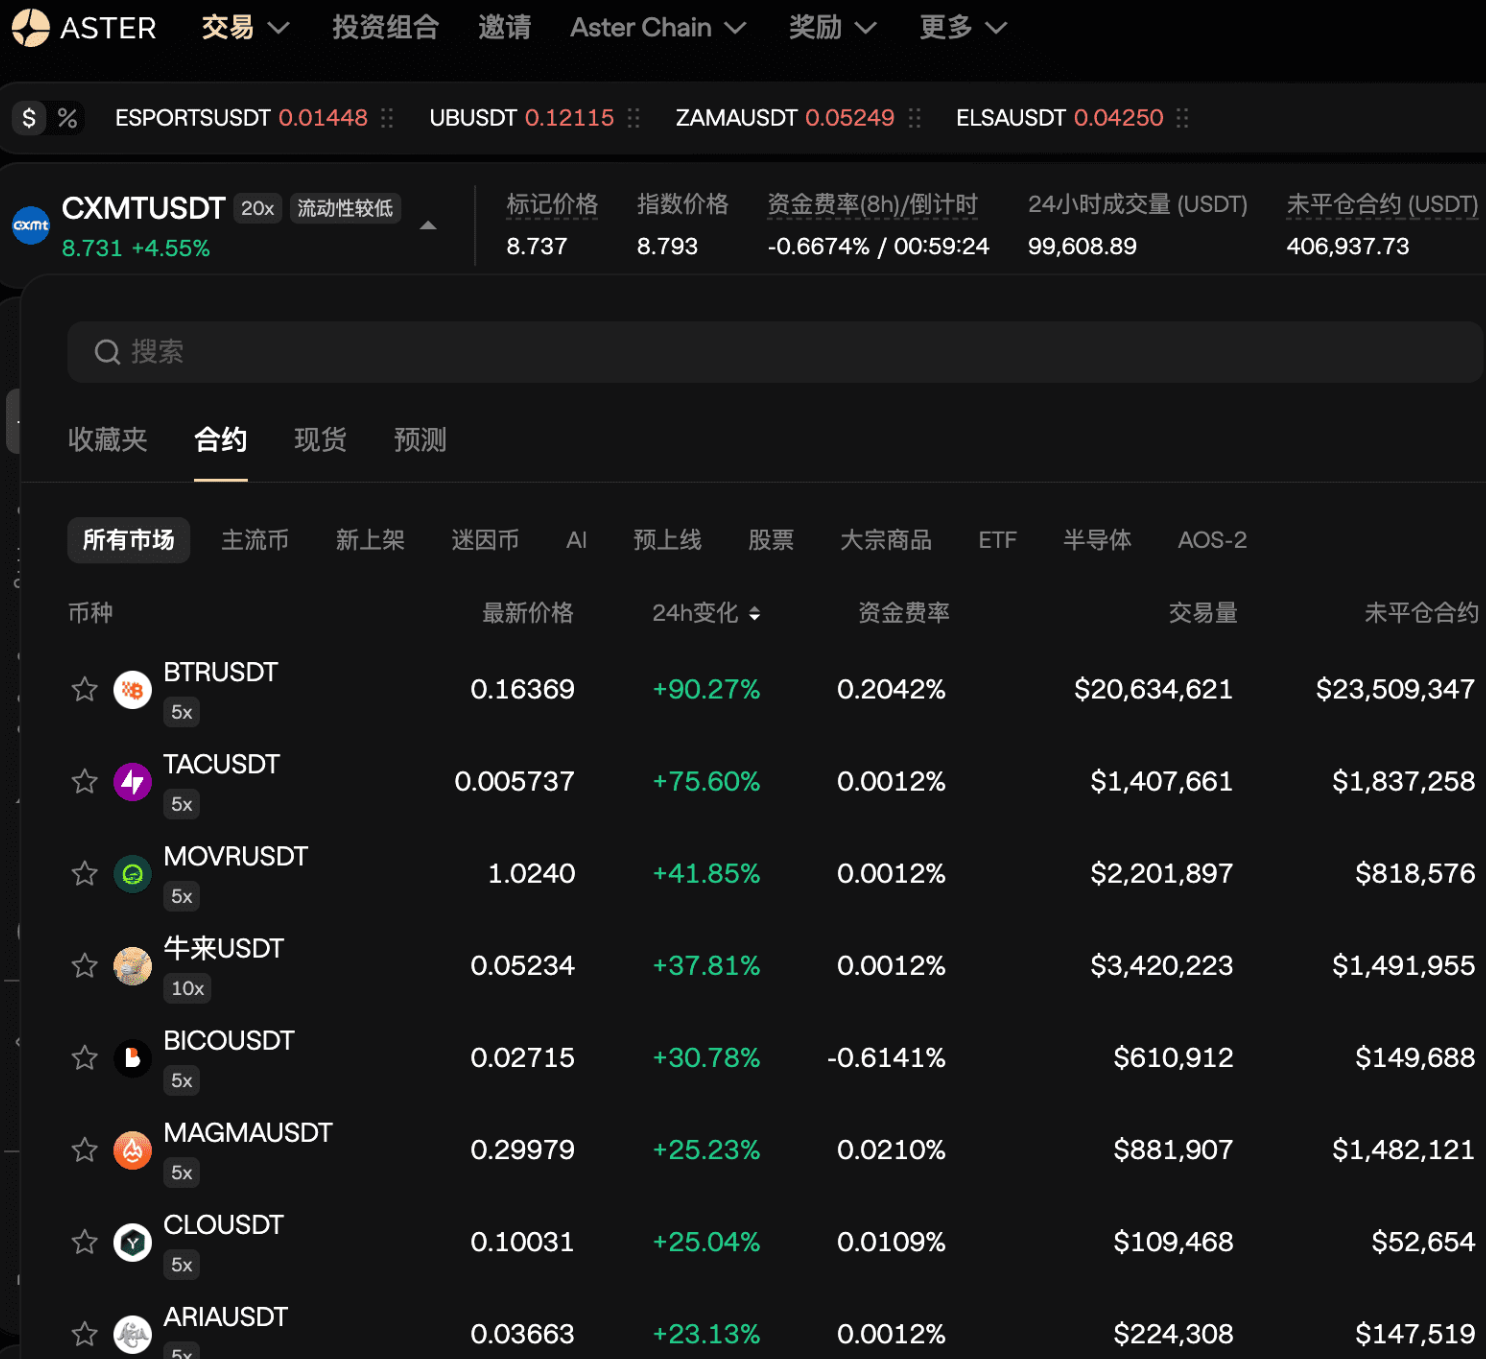Screen dimensions: 1486x1359
Task: Click ELSAUSDT ticker in top bar
Action: coord(1060,118)
